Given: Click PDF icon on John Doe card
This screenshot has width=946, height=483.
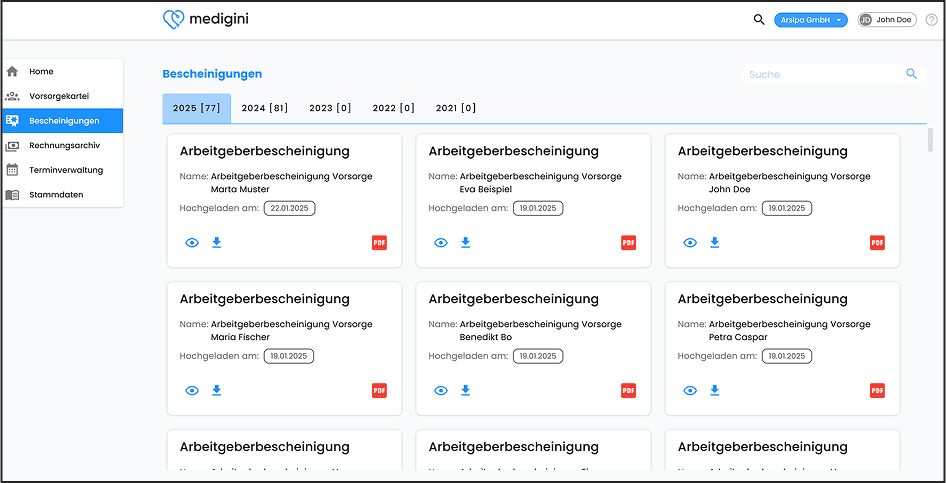Looking at the screenshot, I should (877, 243).
